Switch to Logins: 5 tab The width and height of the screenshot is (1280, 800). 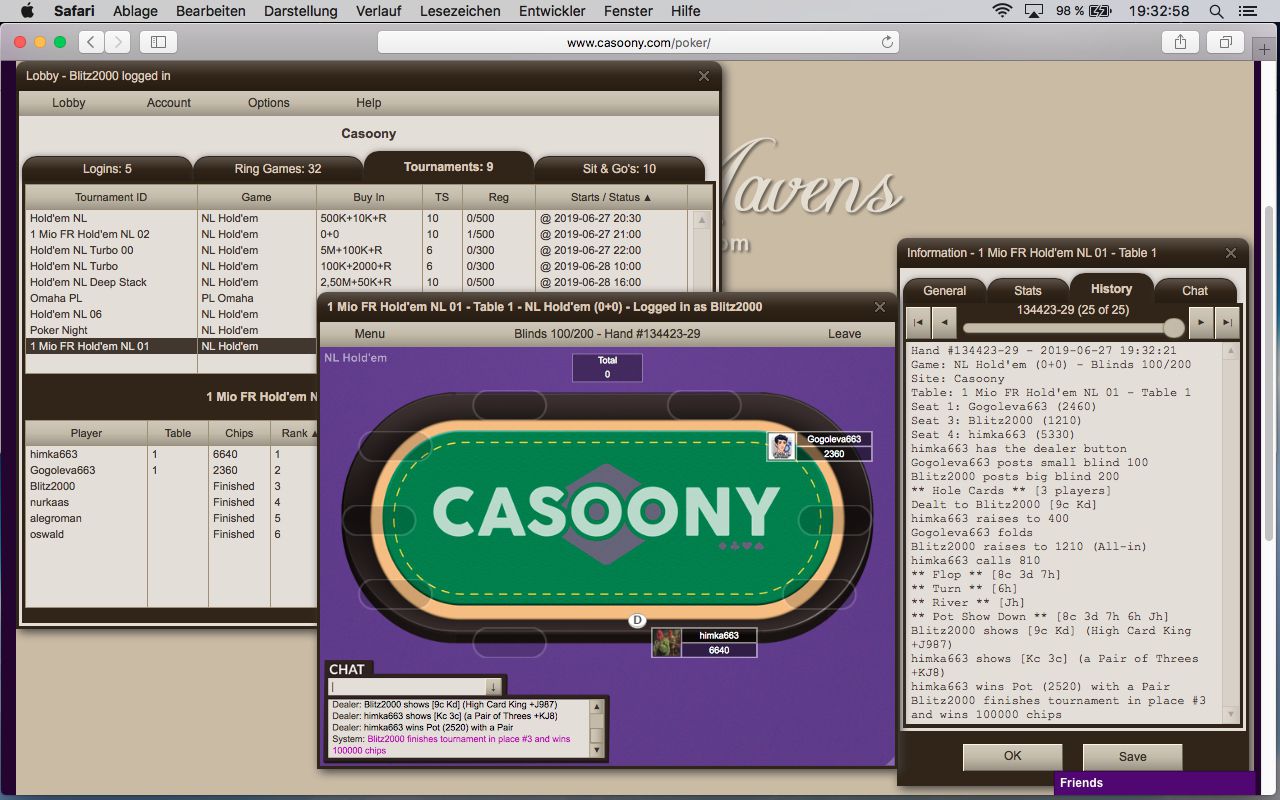tap(107, 169)
